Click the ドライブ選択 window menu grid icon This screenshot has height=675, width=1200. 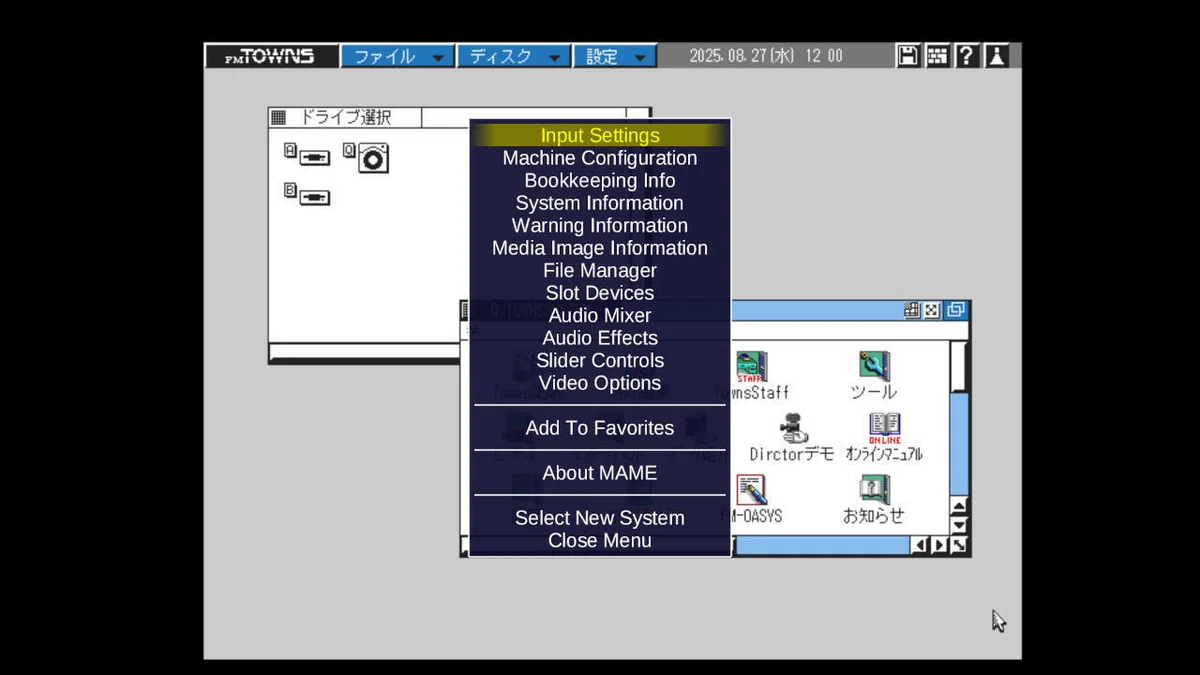(x=278, y=118)
